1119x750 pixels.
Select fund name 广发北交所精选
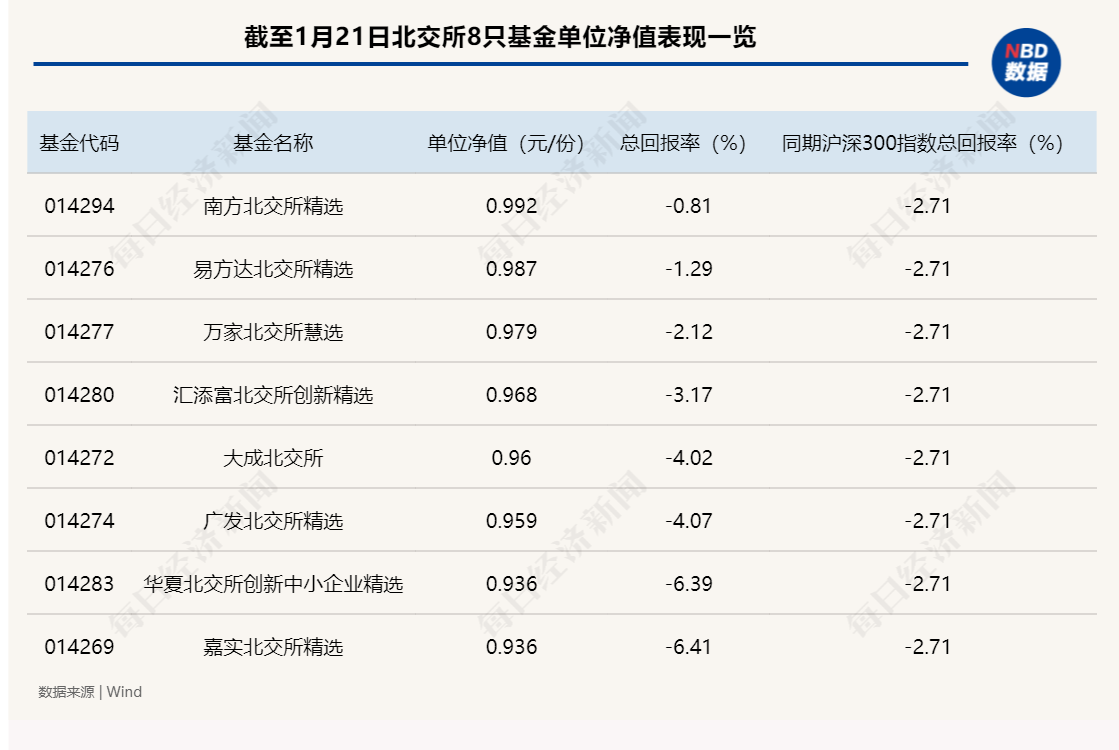(273, 521)
